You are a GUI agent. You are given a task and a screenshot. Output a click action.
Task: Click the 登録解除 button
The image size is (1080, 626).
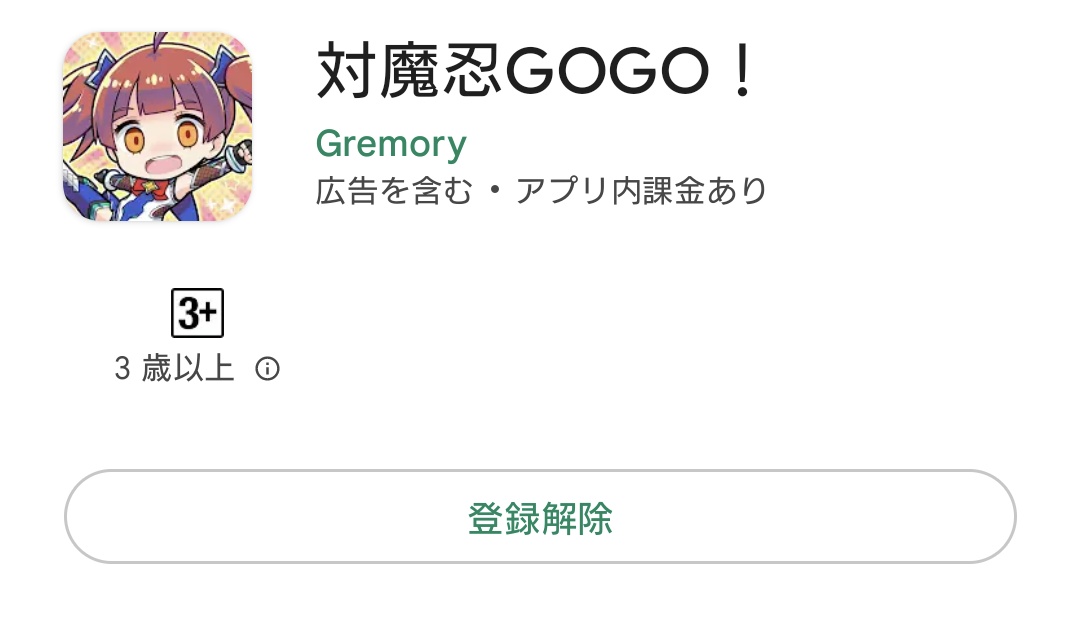pos(540,517)
